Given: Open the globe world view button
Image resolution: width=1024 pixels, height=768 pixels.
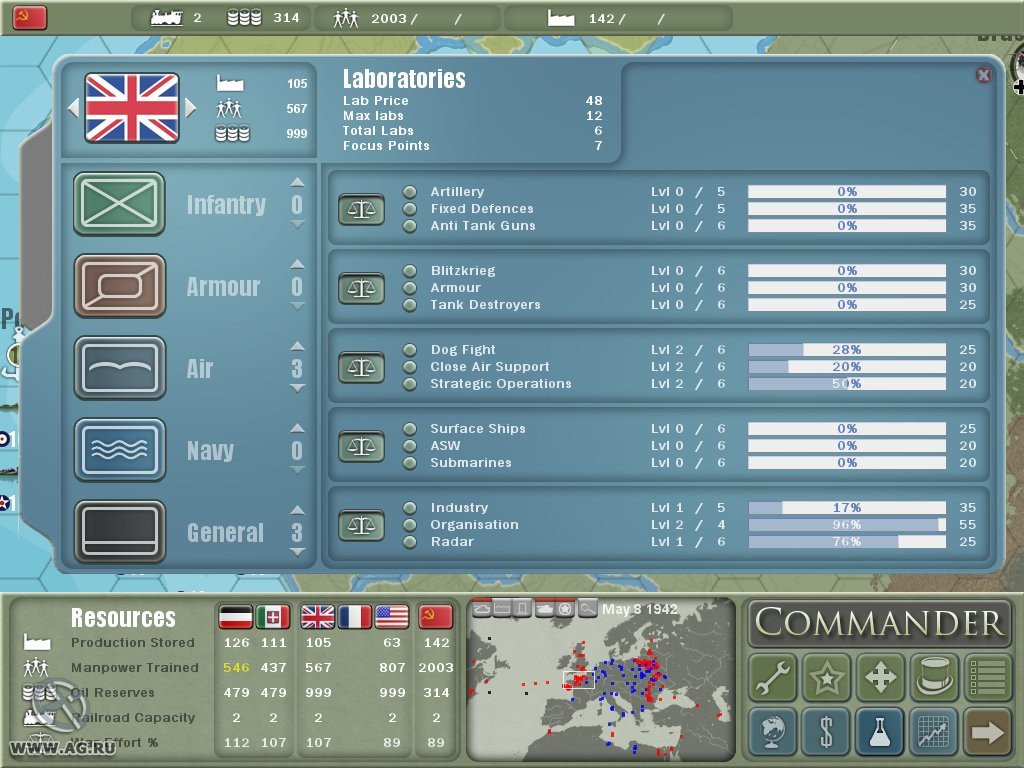Looking at the screenshot, I should click(x=773, y=731).
